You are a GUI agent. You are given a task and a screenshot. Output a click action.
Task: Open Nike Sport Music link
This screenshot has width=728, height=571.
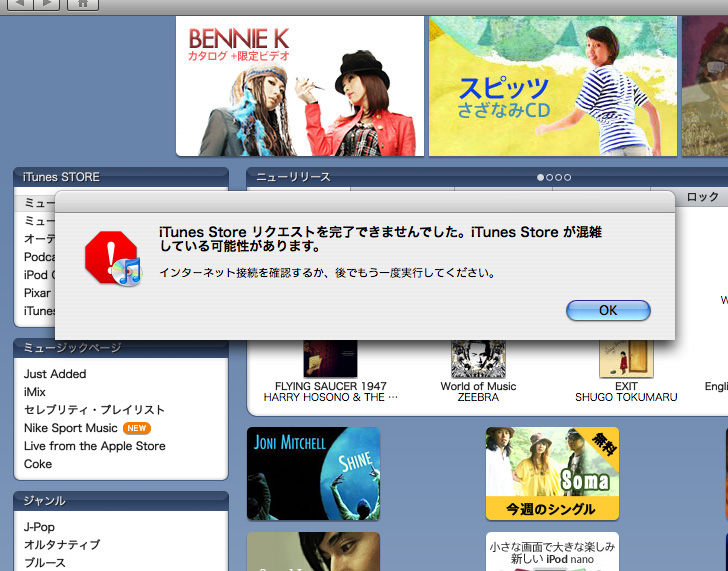[x=71, y=428]
